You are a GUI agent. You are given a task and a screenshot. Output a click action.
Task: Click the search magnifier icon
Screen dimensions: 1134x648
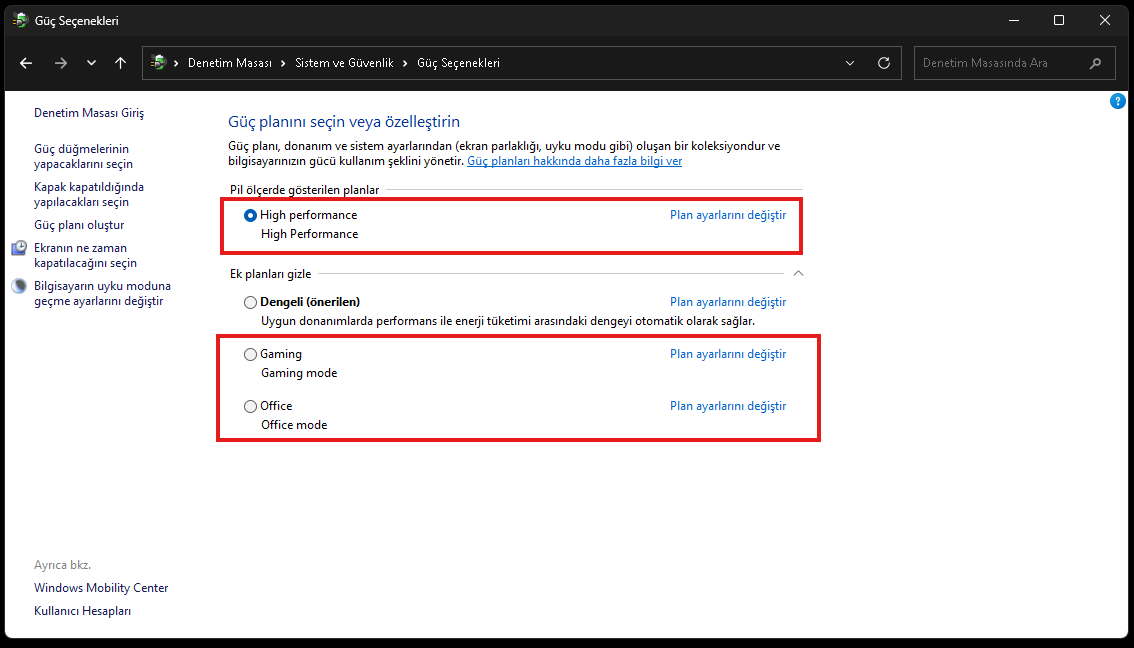1096,63
